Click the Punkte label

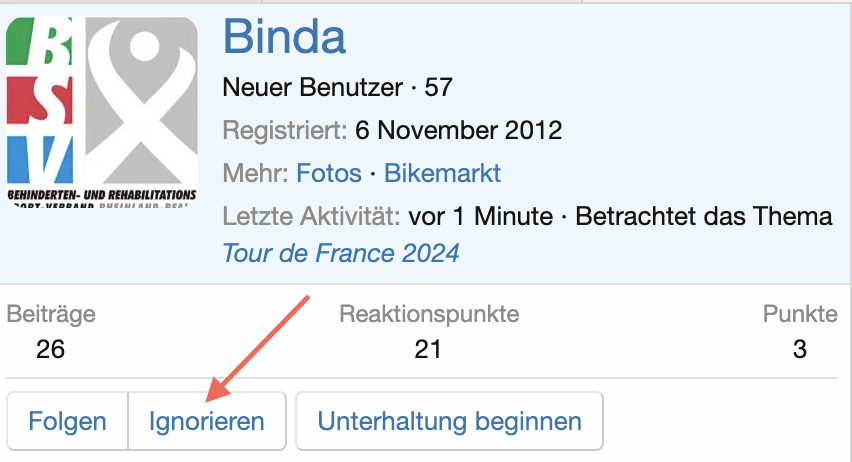(x=799, y=315)
